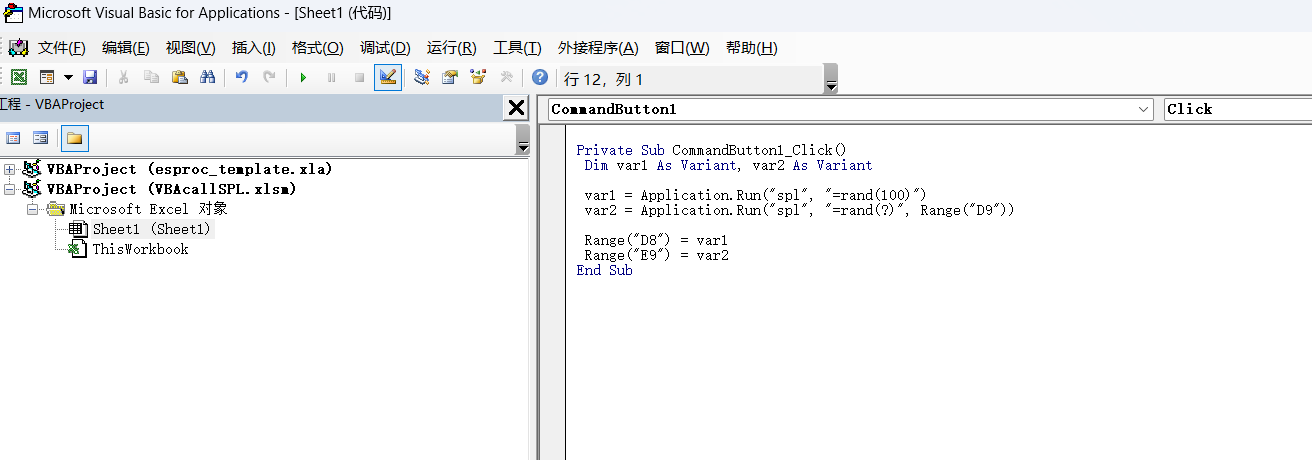
Task: Select Sheet1 (Sheet1) in project tree
Action: coord(152,229)
